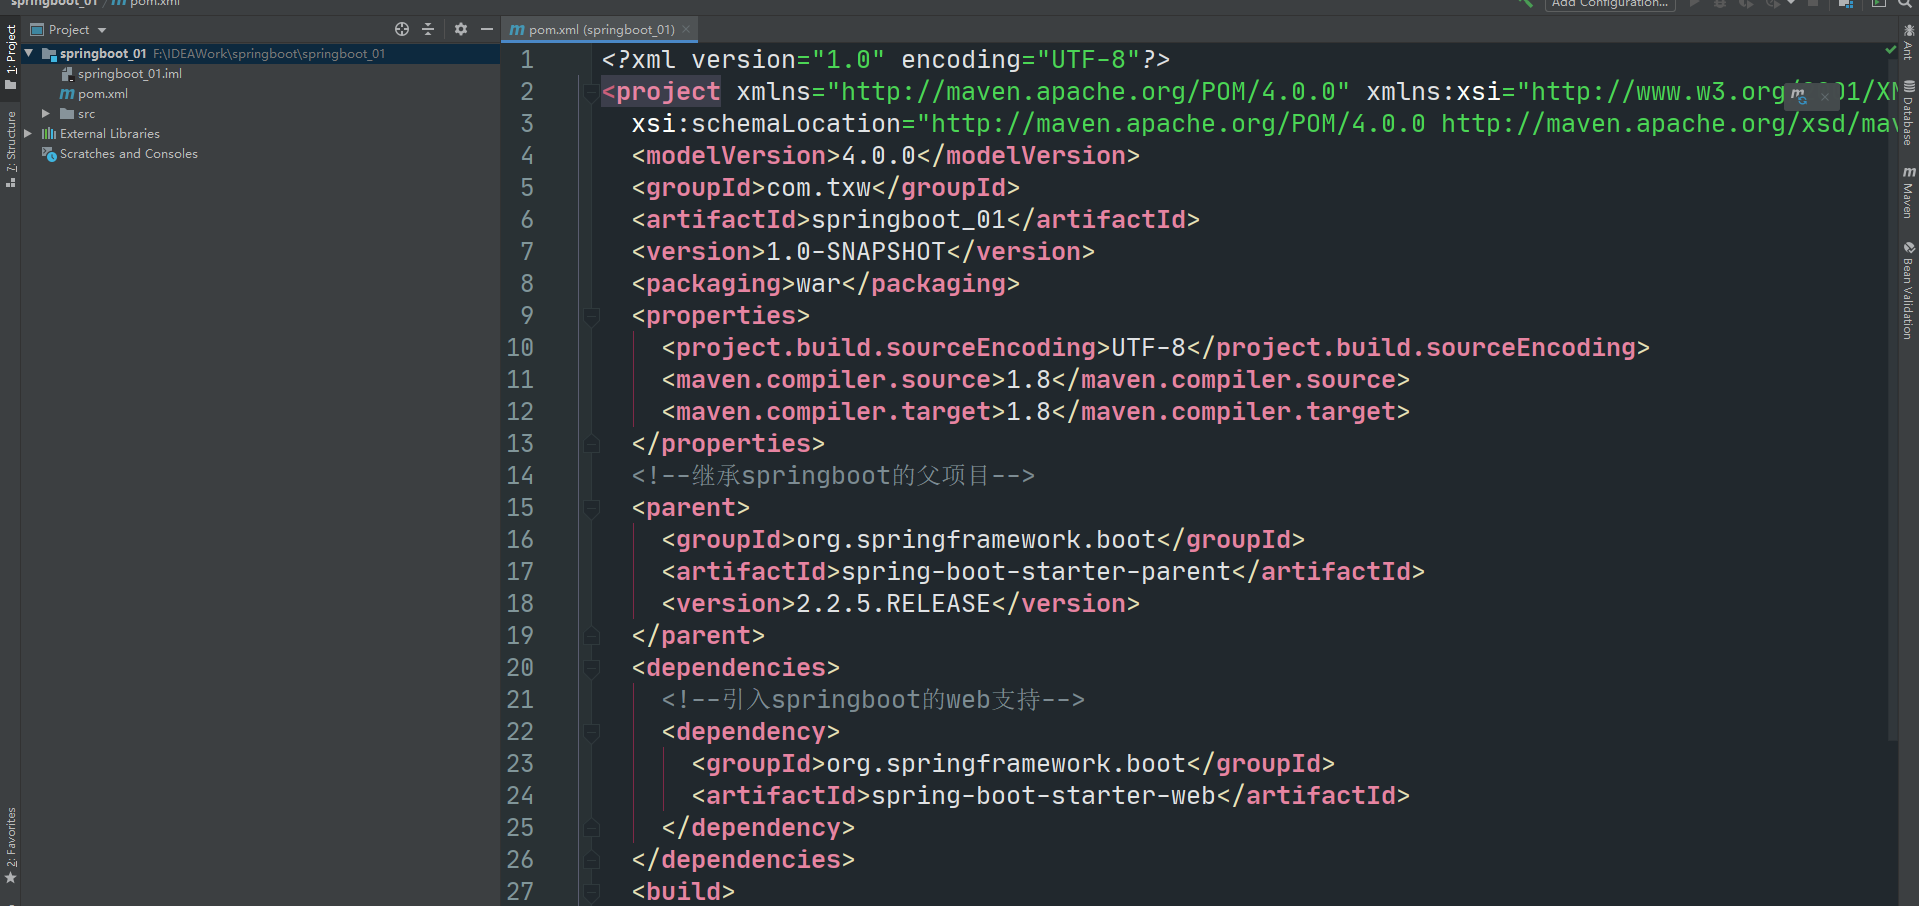The width and height of the screenshot is (1919, 906).
Task: Expand the External Libraries node arrow
Action: tap(28, 133)
